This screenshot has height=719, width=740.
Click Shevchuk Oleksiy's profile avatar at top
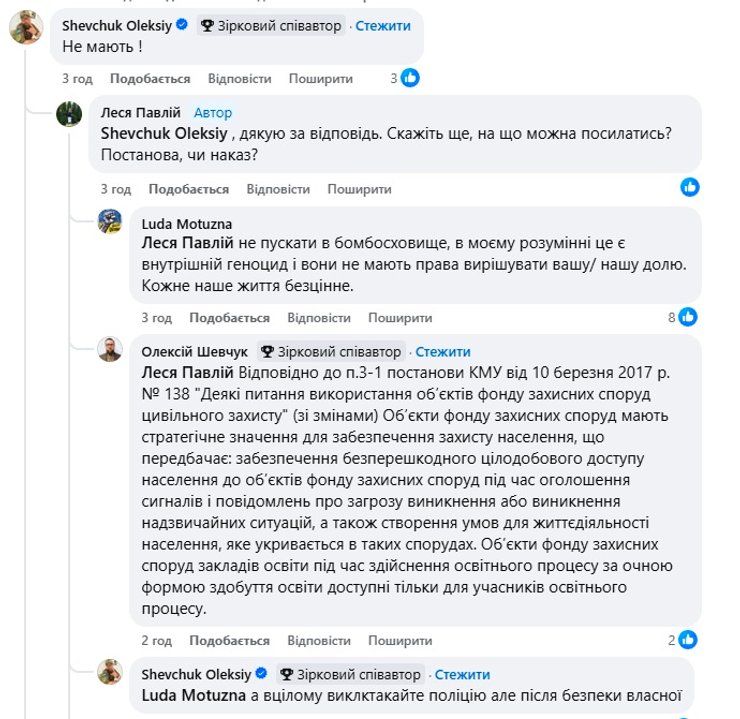click(x=26, y=29)
